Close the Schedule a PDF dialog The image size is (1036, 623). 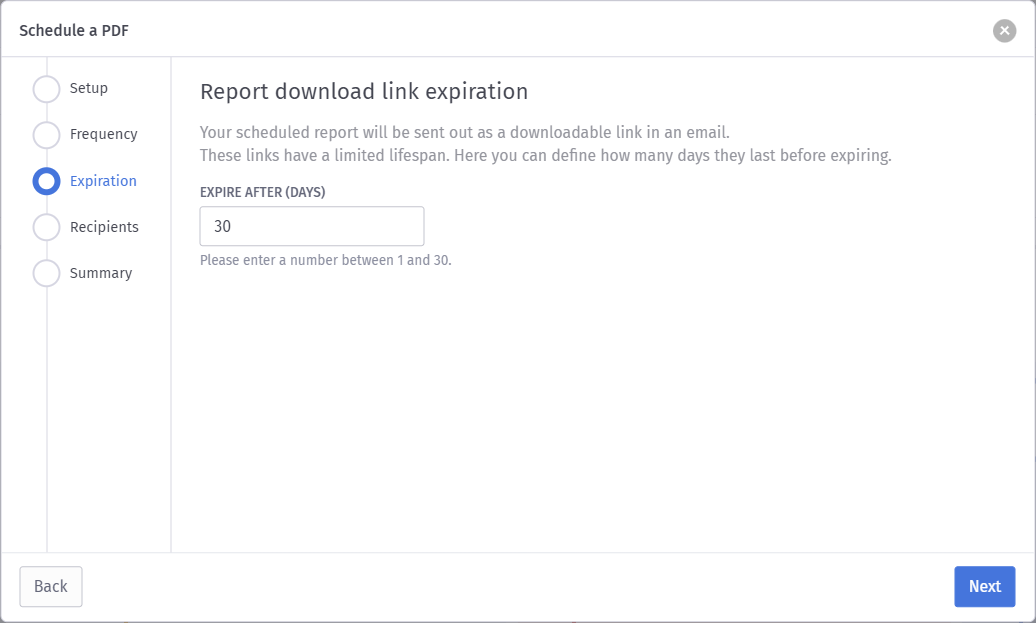(x=1004, y=30)
